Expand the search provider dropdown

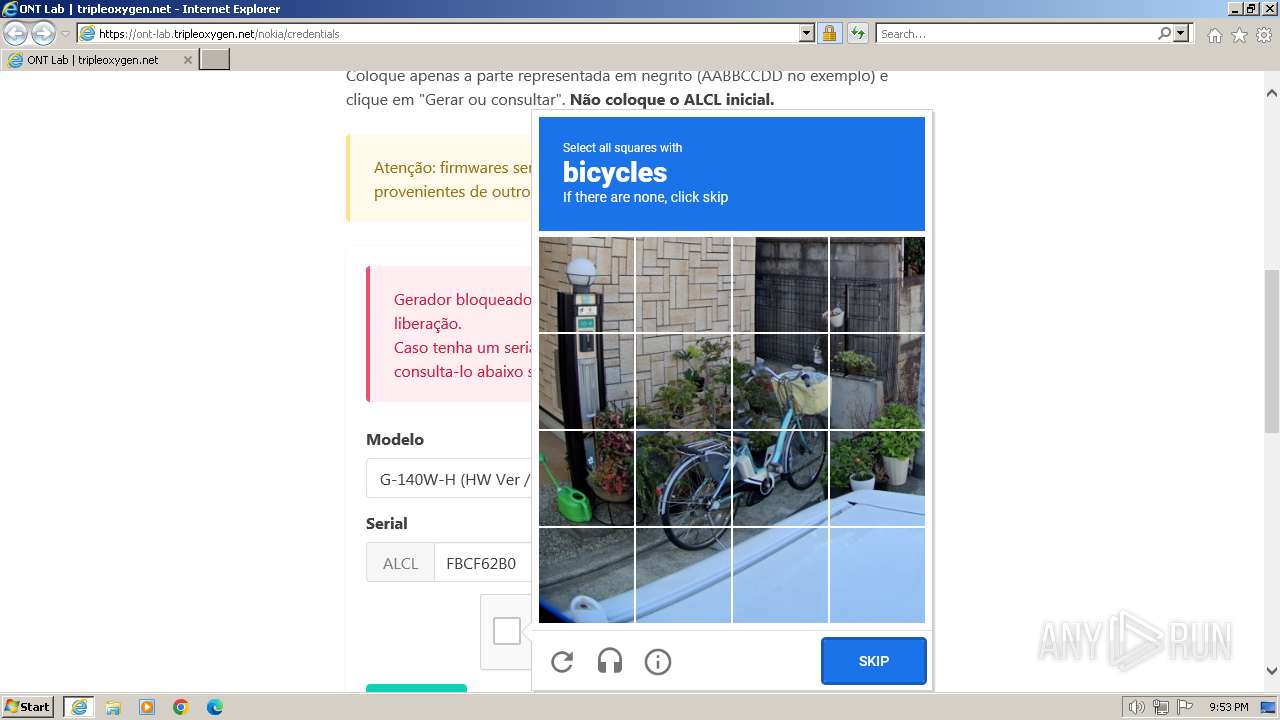coord(1182,33)
